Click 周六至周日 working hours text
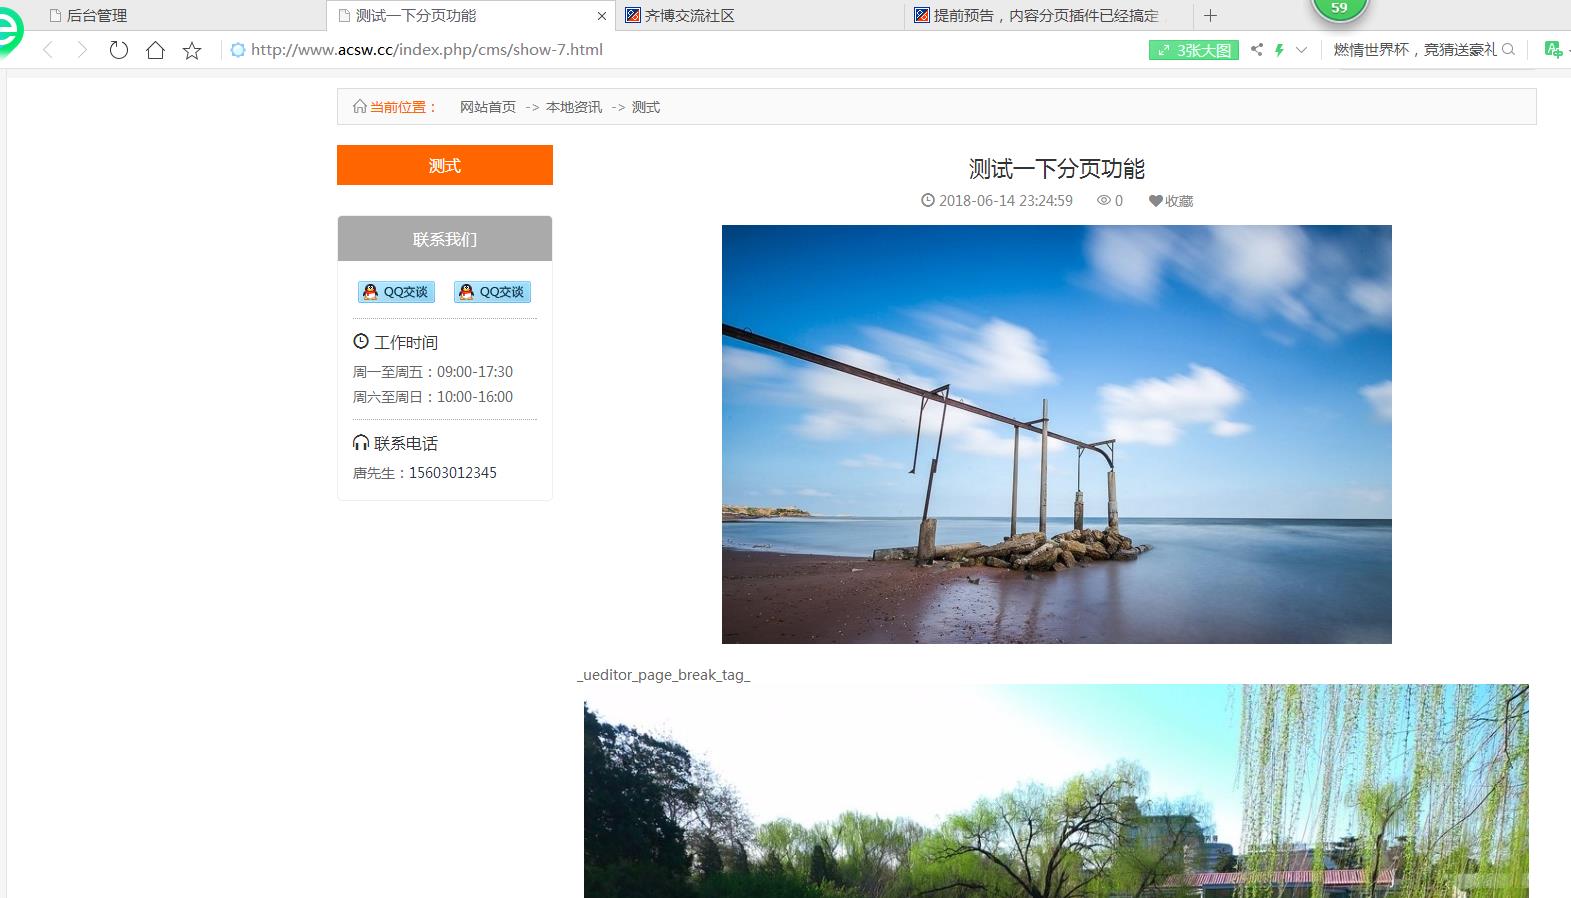 [x=433, y=397]
